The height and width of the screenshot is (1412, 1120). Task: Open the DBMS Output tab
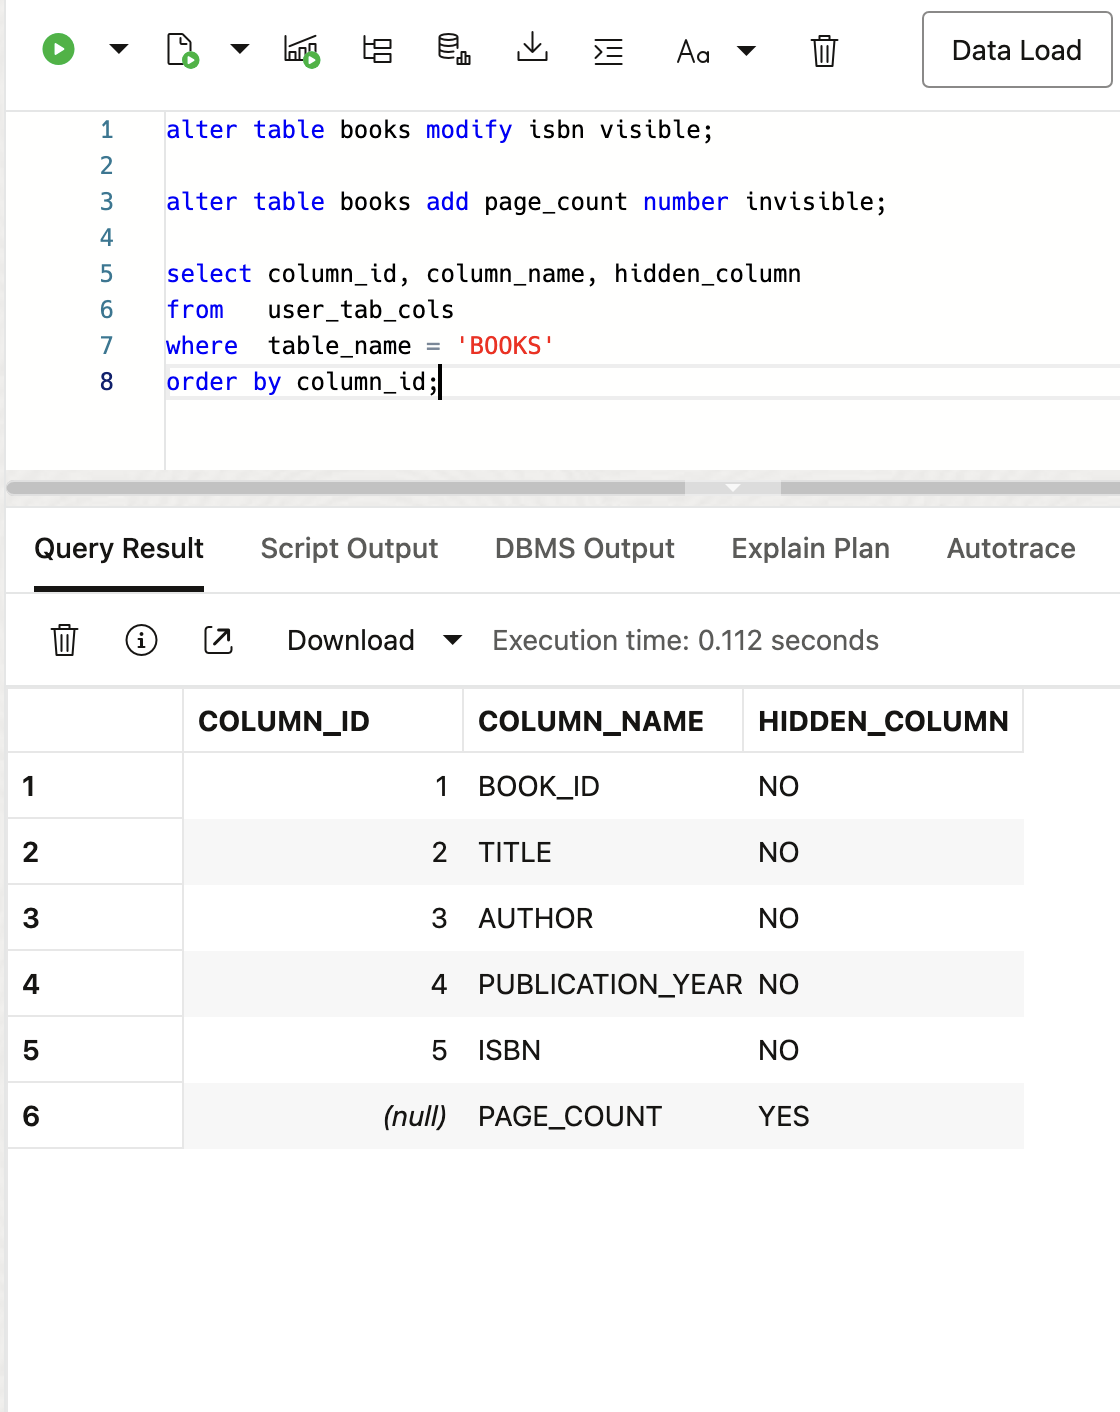point(585,549)
